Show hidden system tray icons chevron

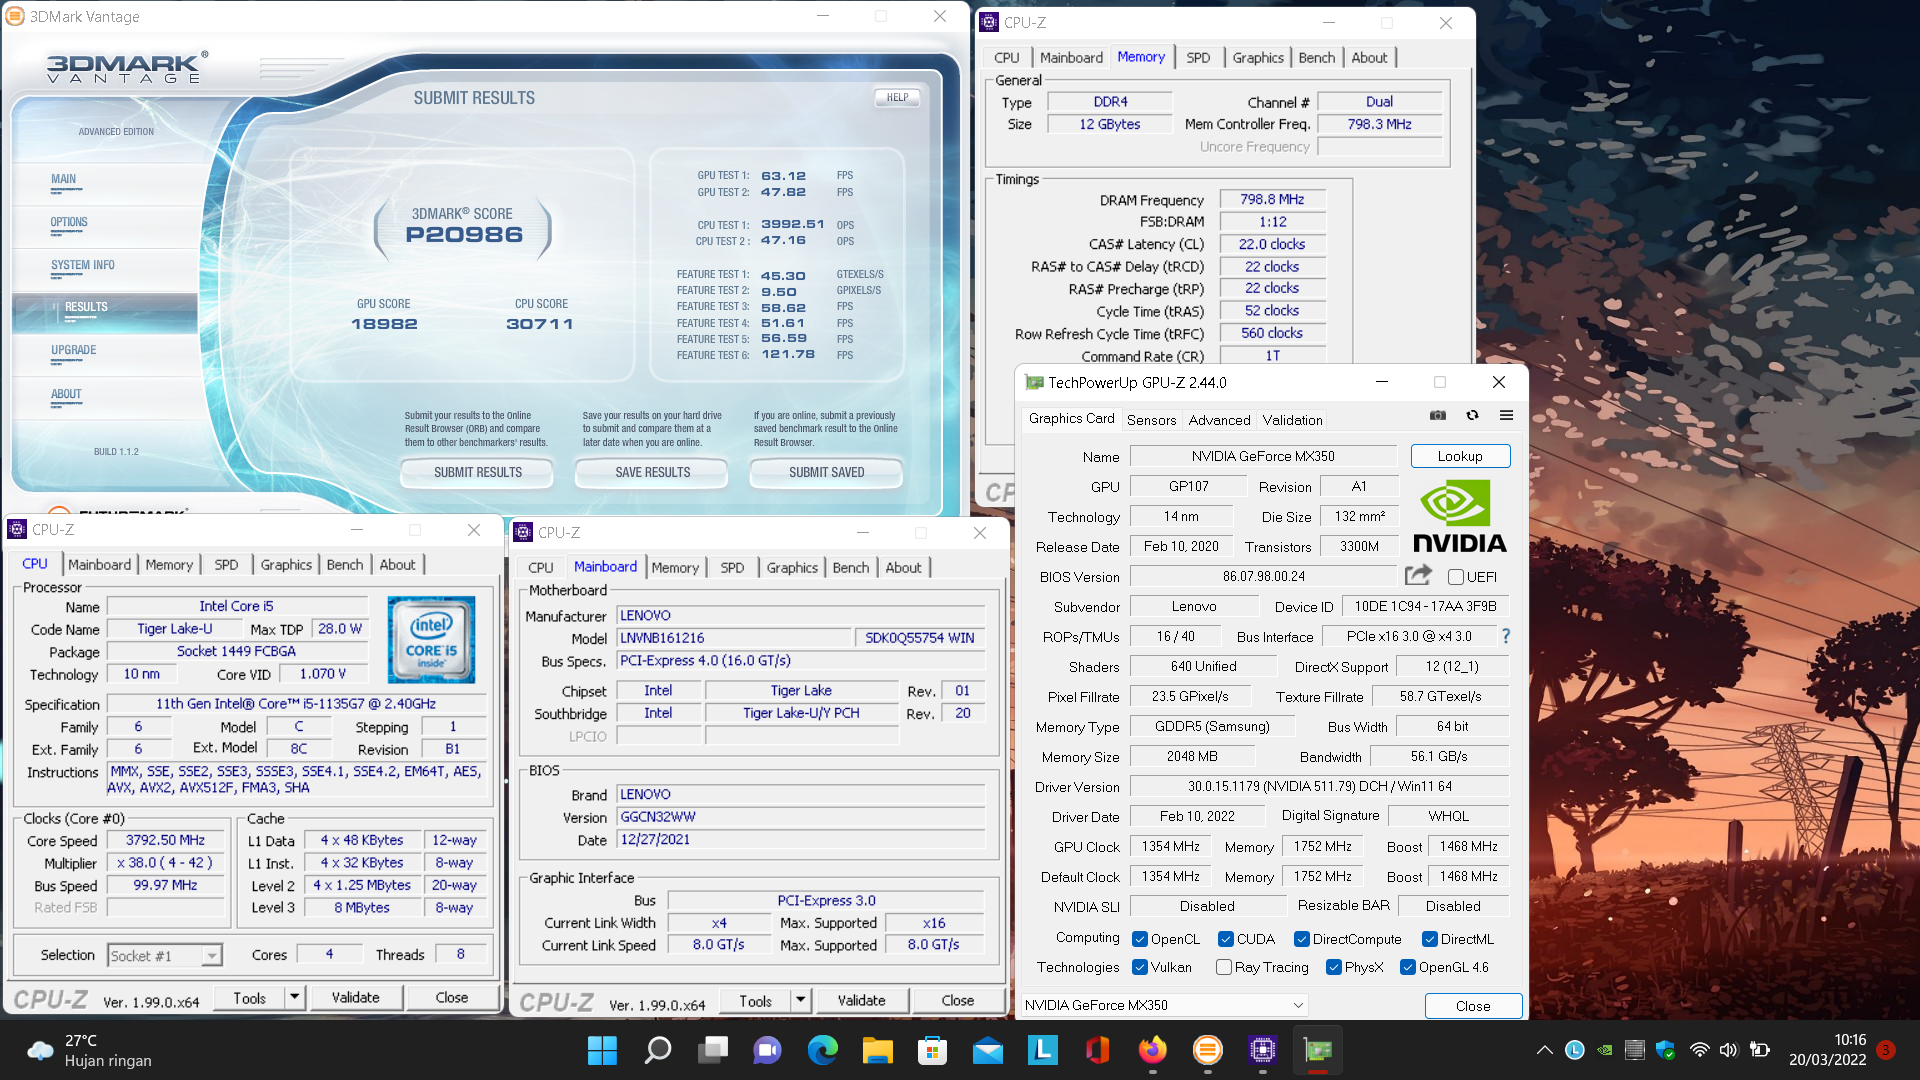tap(1544, 1050)
